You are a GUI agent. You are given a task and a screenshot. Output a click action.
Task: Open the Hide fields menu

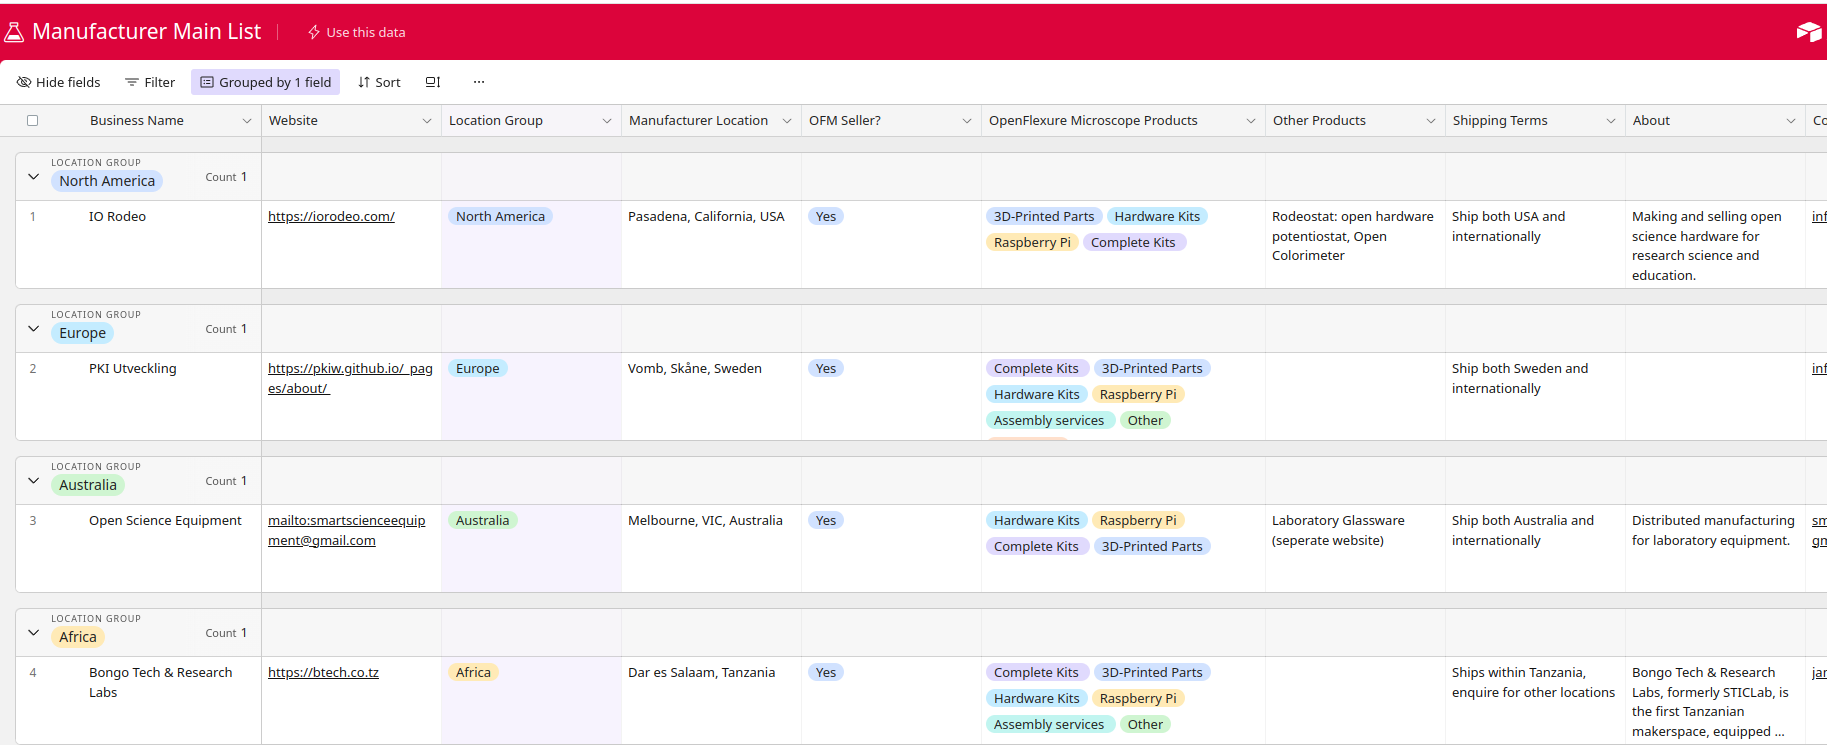[59, 82]
